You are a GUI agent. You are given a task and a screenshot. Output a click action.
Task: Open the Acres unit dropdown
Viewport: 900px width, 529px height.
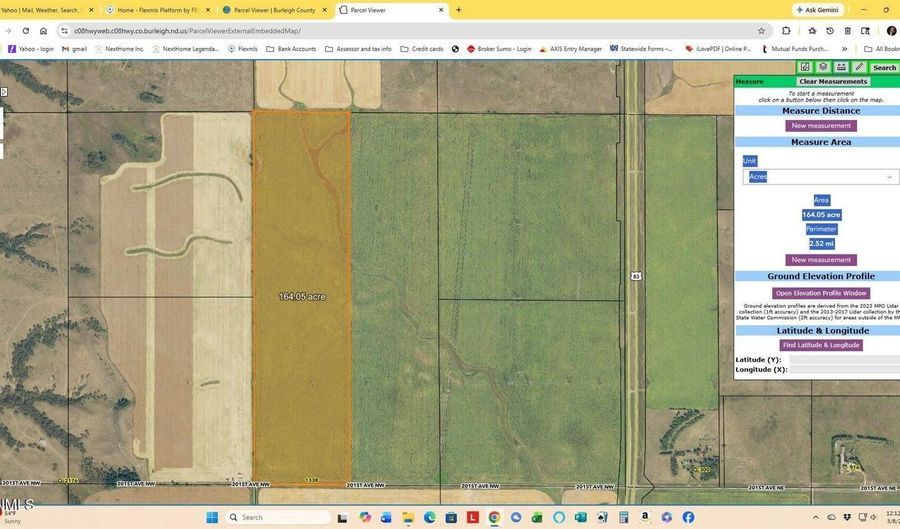(x=820, y=177)
